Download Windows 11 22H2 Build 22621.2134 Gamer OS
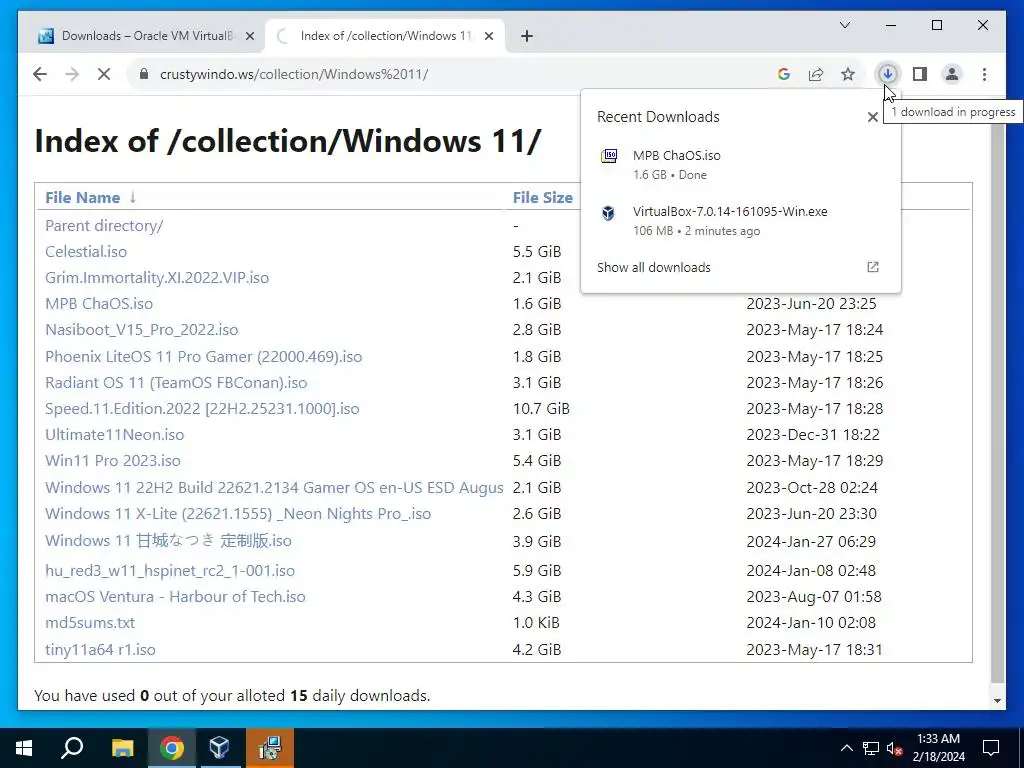 point(274,488)
